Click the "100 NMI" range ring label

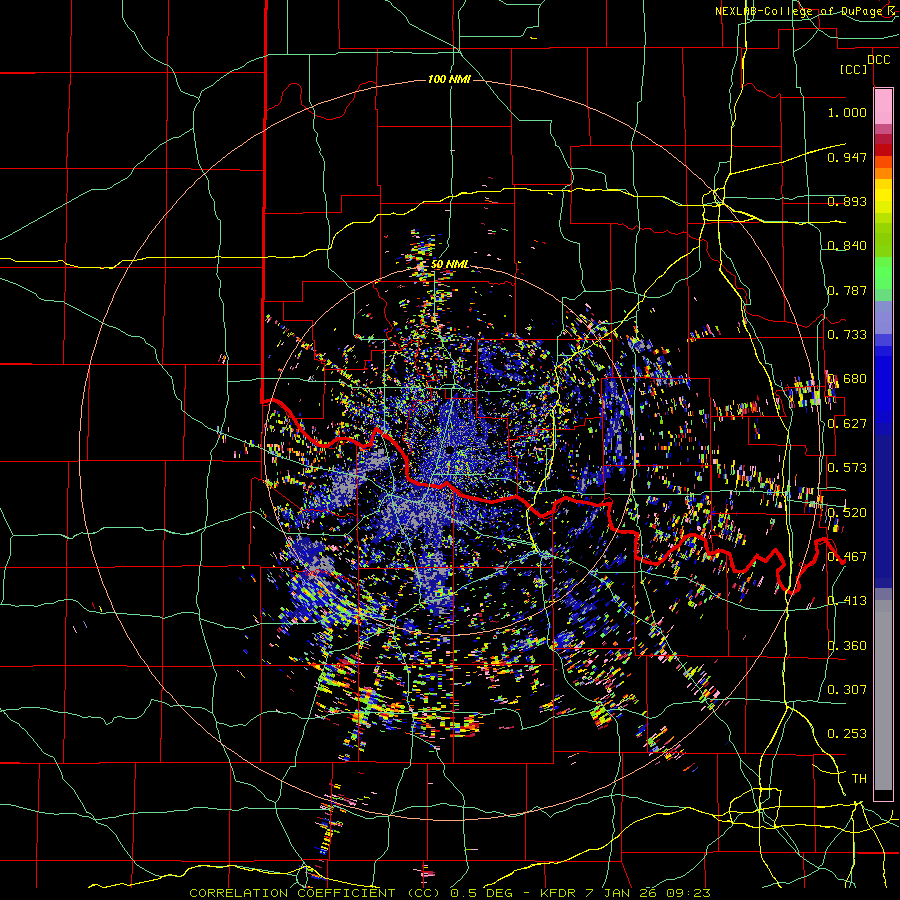click(449, 79)
